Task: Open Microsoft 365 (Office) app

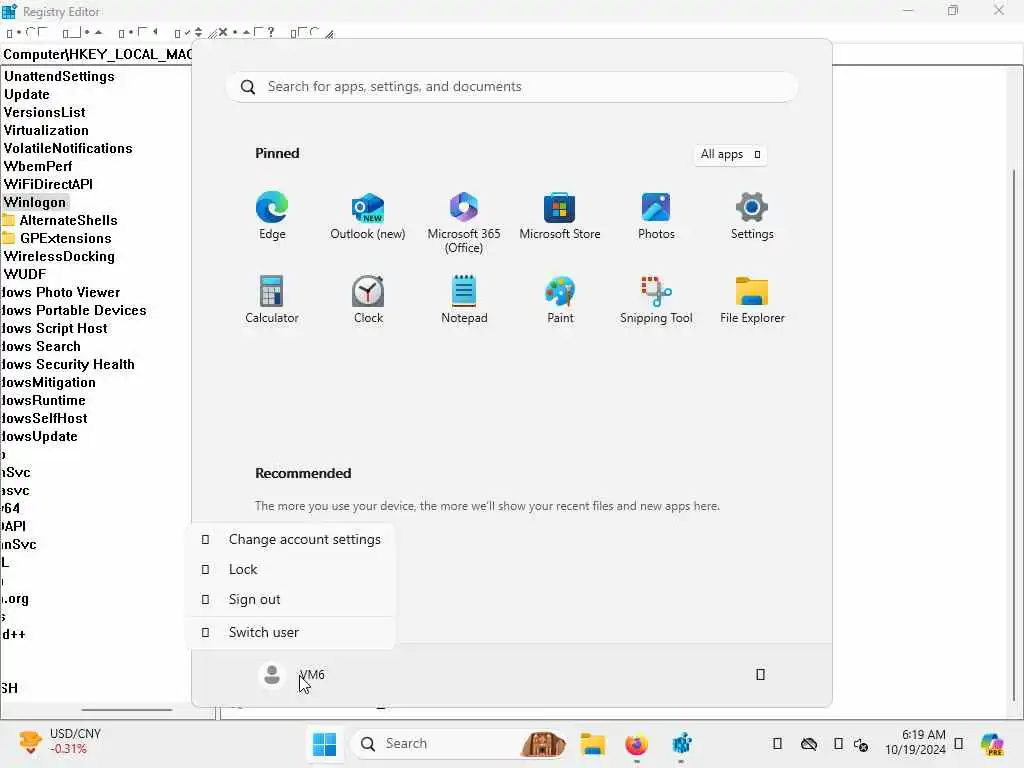Action: (x=464, y=223)
